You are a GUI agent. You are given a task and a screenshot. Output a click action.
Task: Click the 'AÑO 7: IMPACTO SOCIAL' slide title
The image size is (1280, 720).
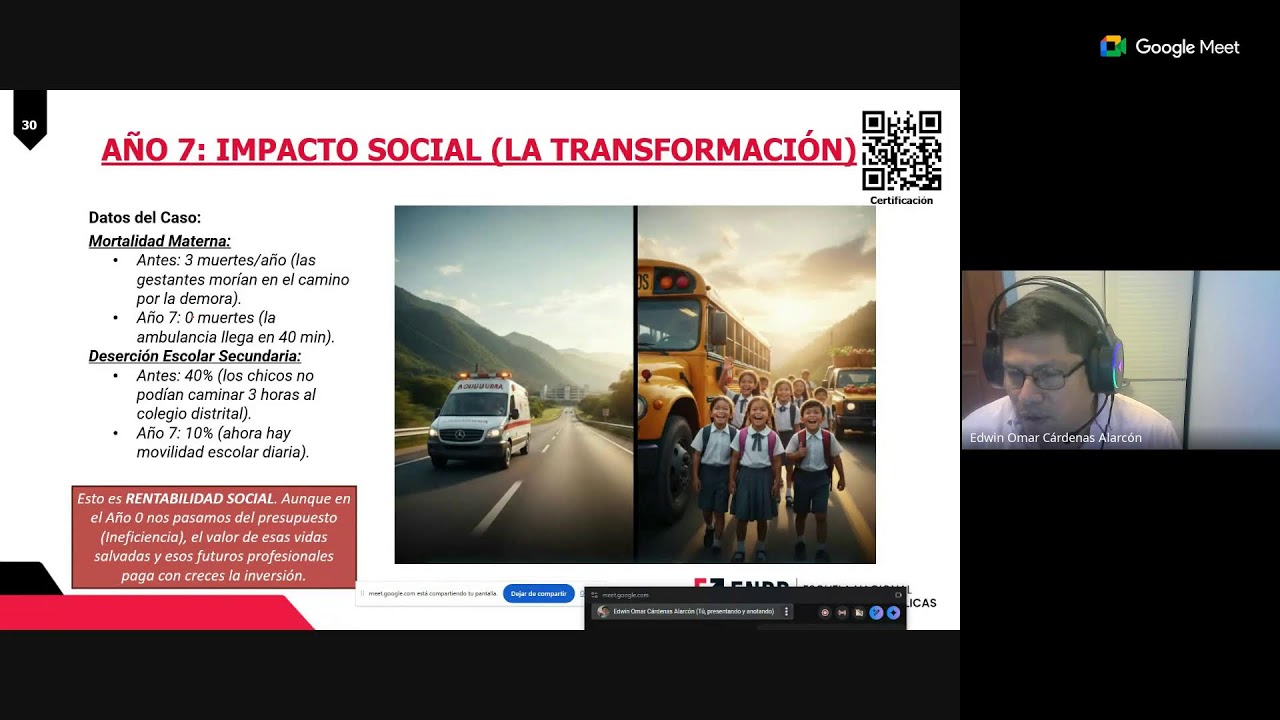point(479,150)
